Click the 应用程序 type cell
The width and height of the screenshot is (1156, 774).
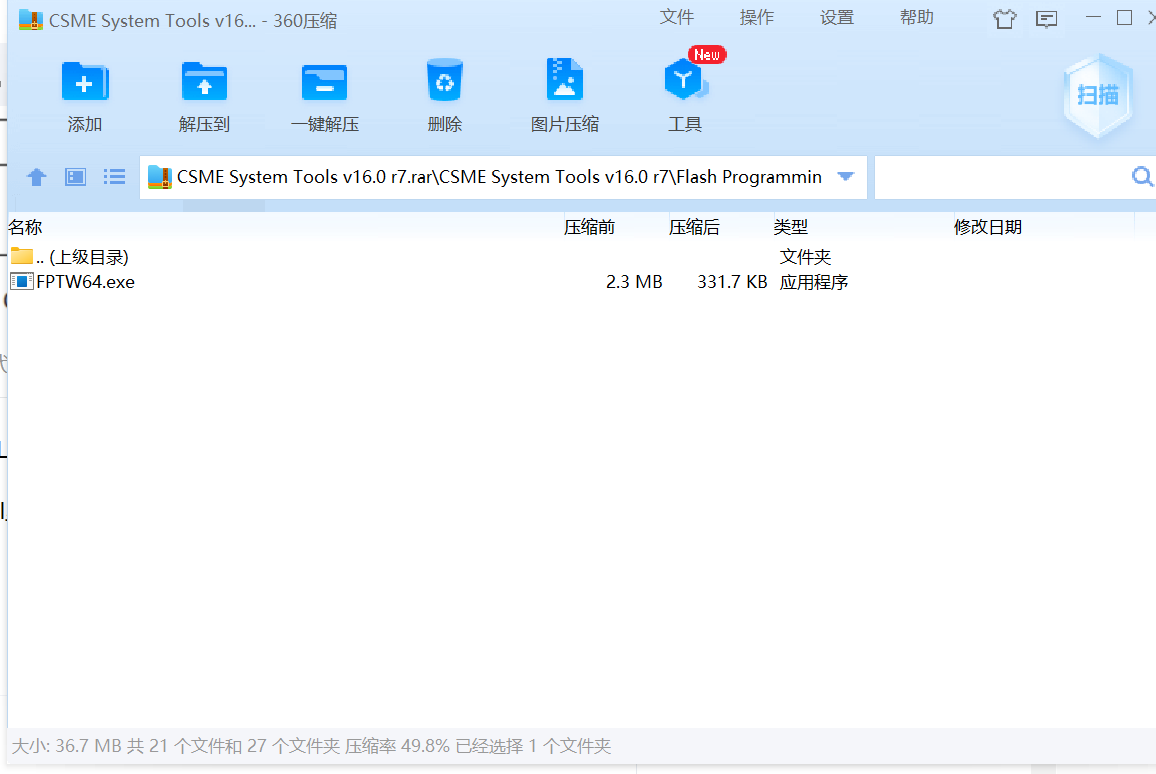click(814, 282)
